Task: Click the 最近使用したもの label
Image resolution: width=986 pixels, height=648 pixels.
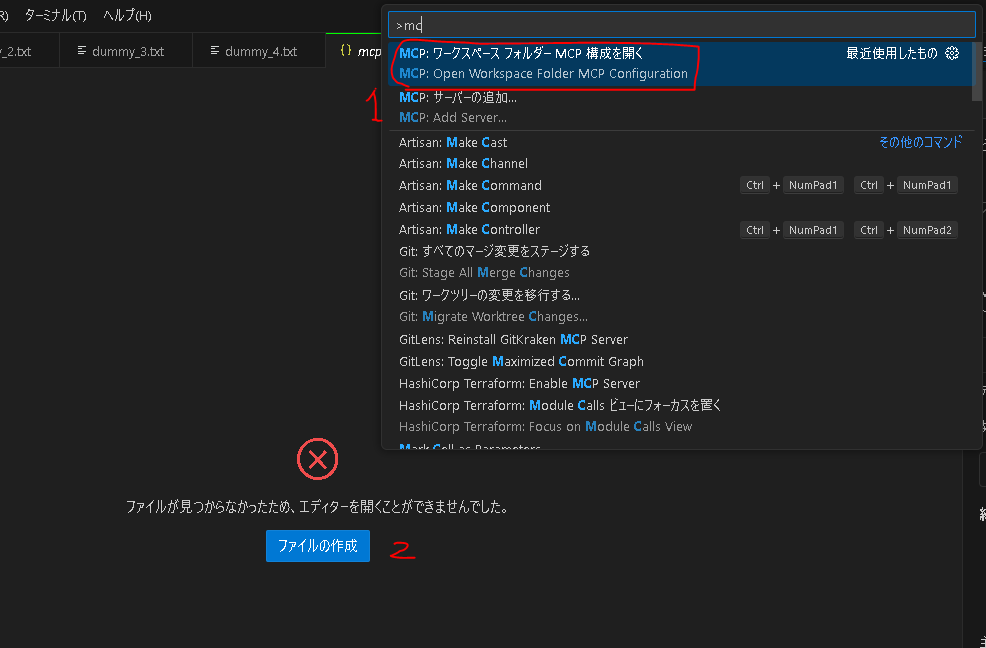Action: point(892,53)
